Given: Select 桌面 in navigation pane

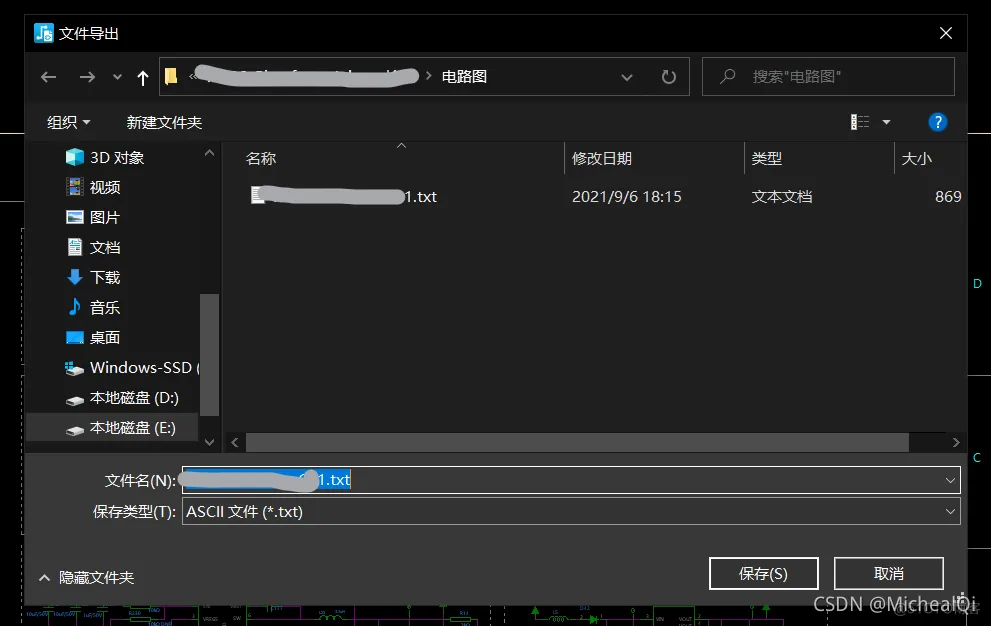Looking at the screenshot, I should point(93,338).
